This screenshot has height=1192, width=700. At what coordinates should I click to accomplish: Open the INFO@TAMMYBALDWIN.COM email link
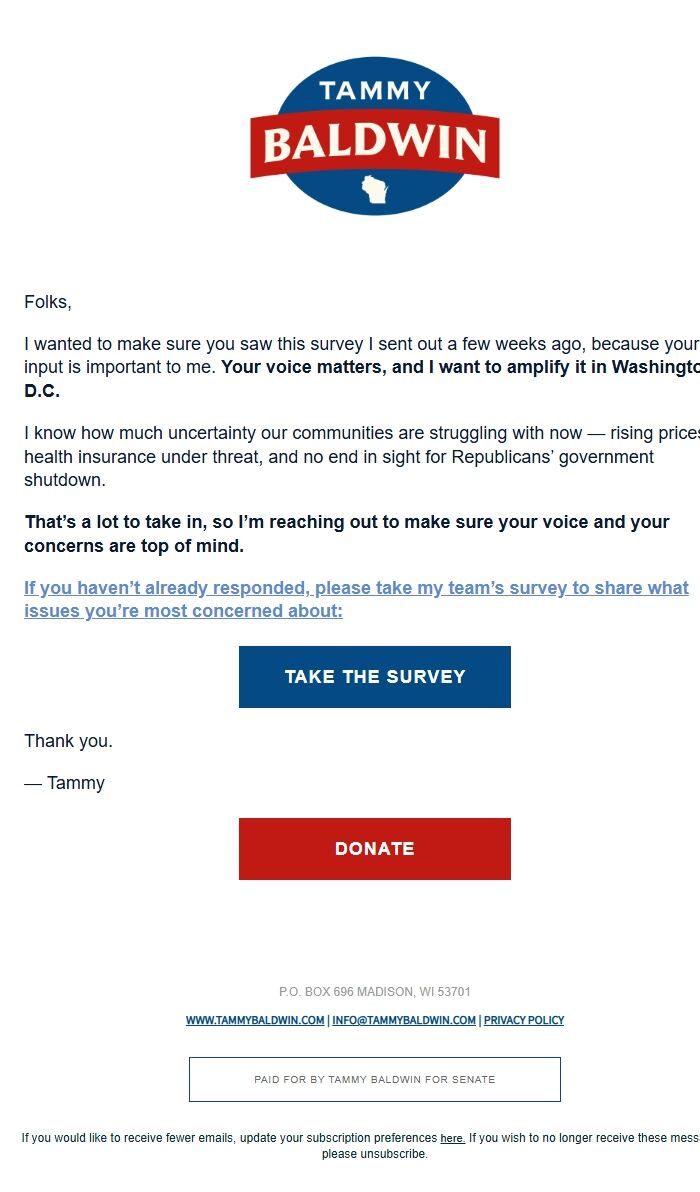404,1021
